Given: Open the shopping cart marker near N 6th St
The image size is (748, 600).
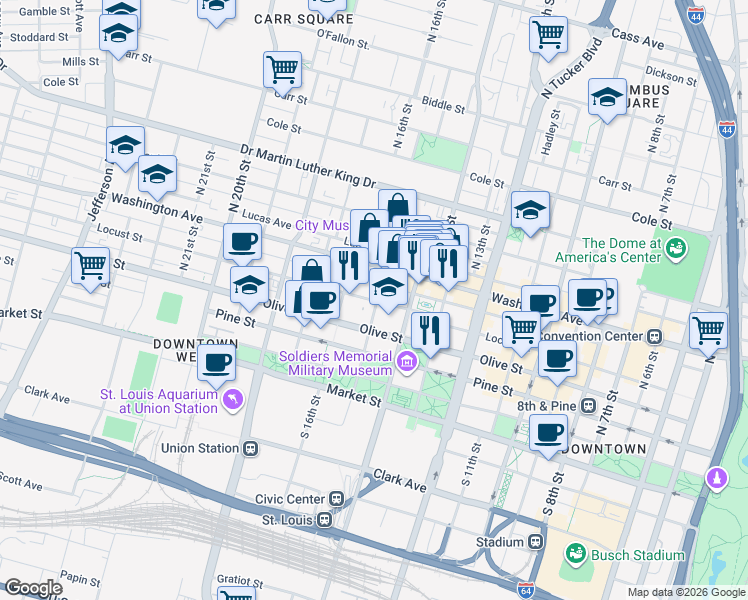Looking at the screenshot, I should point(708,333).
